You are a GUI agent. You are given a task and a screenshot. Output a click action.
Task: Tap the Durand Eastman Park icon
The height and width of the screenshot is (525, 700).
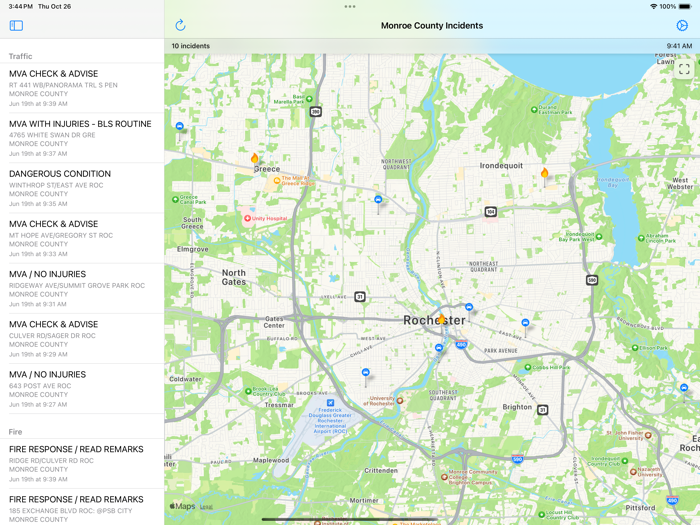coord(534,109)
